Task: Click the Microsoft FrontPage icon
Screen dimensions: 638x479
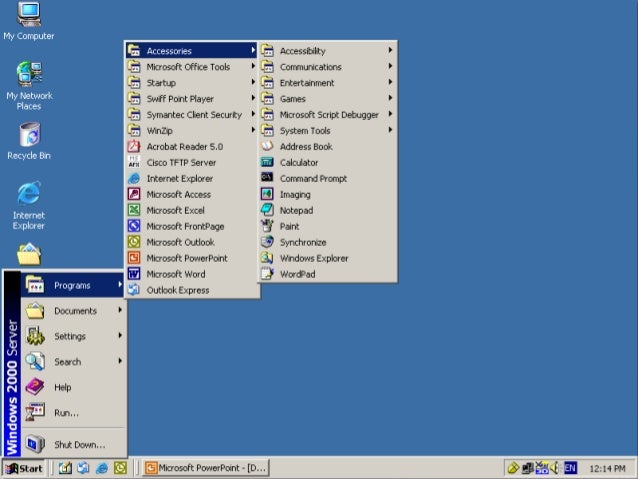Action: pyautogui.click(x=134, y=226)
